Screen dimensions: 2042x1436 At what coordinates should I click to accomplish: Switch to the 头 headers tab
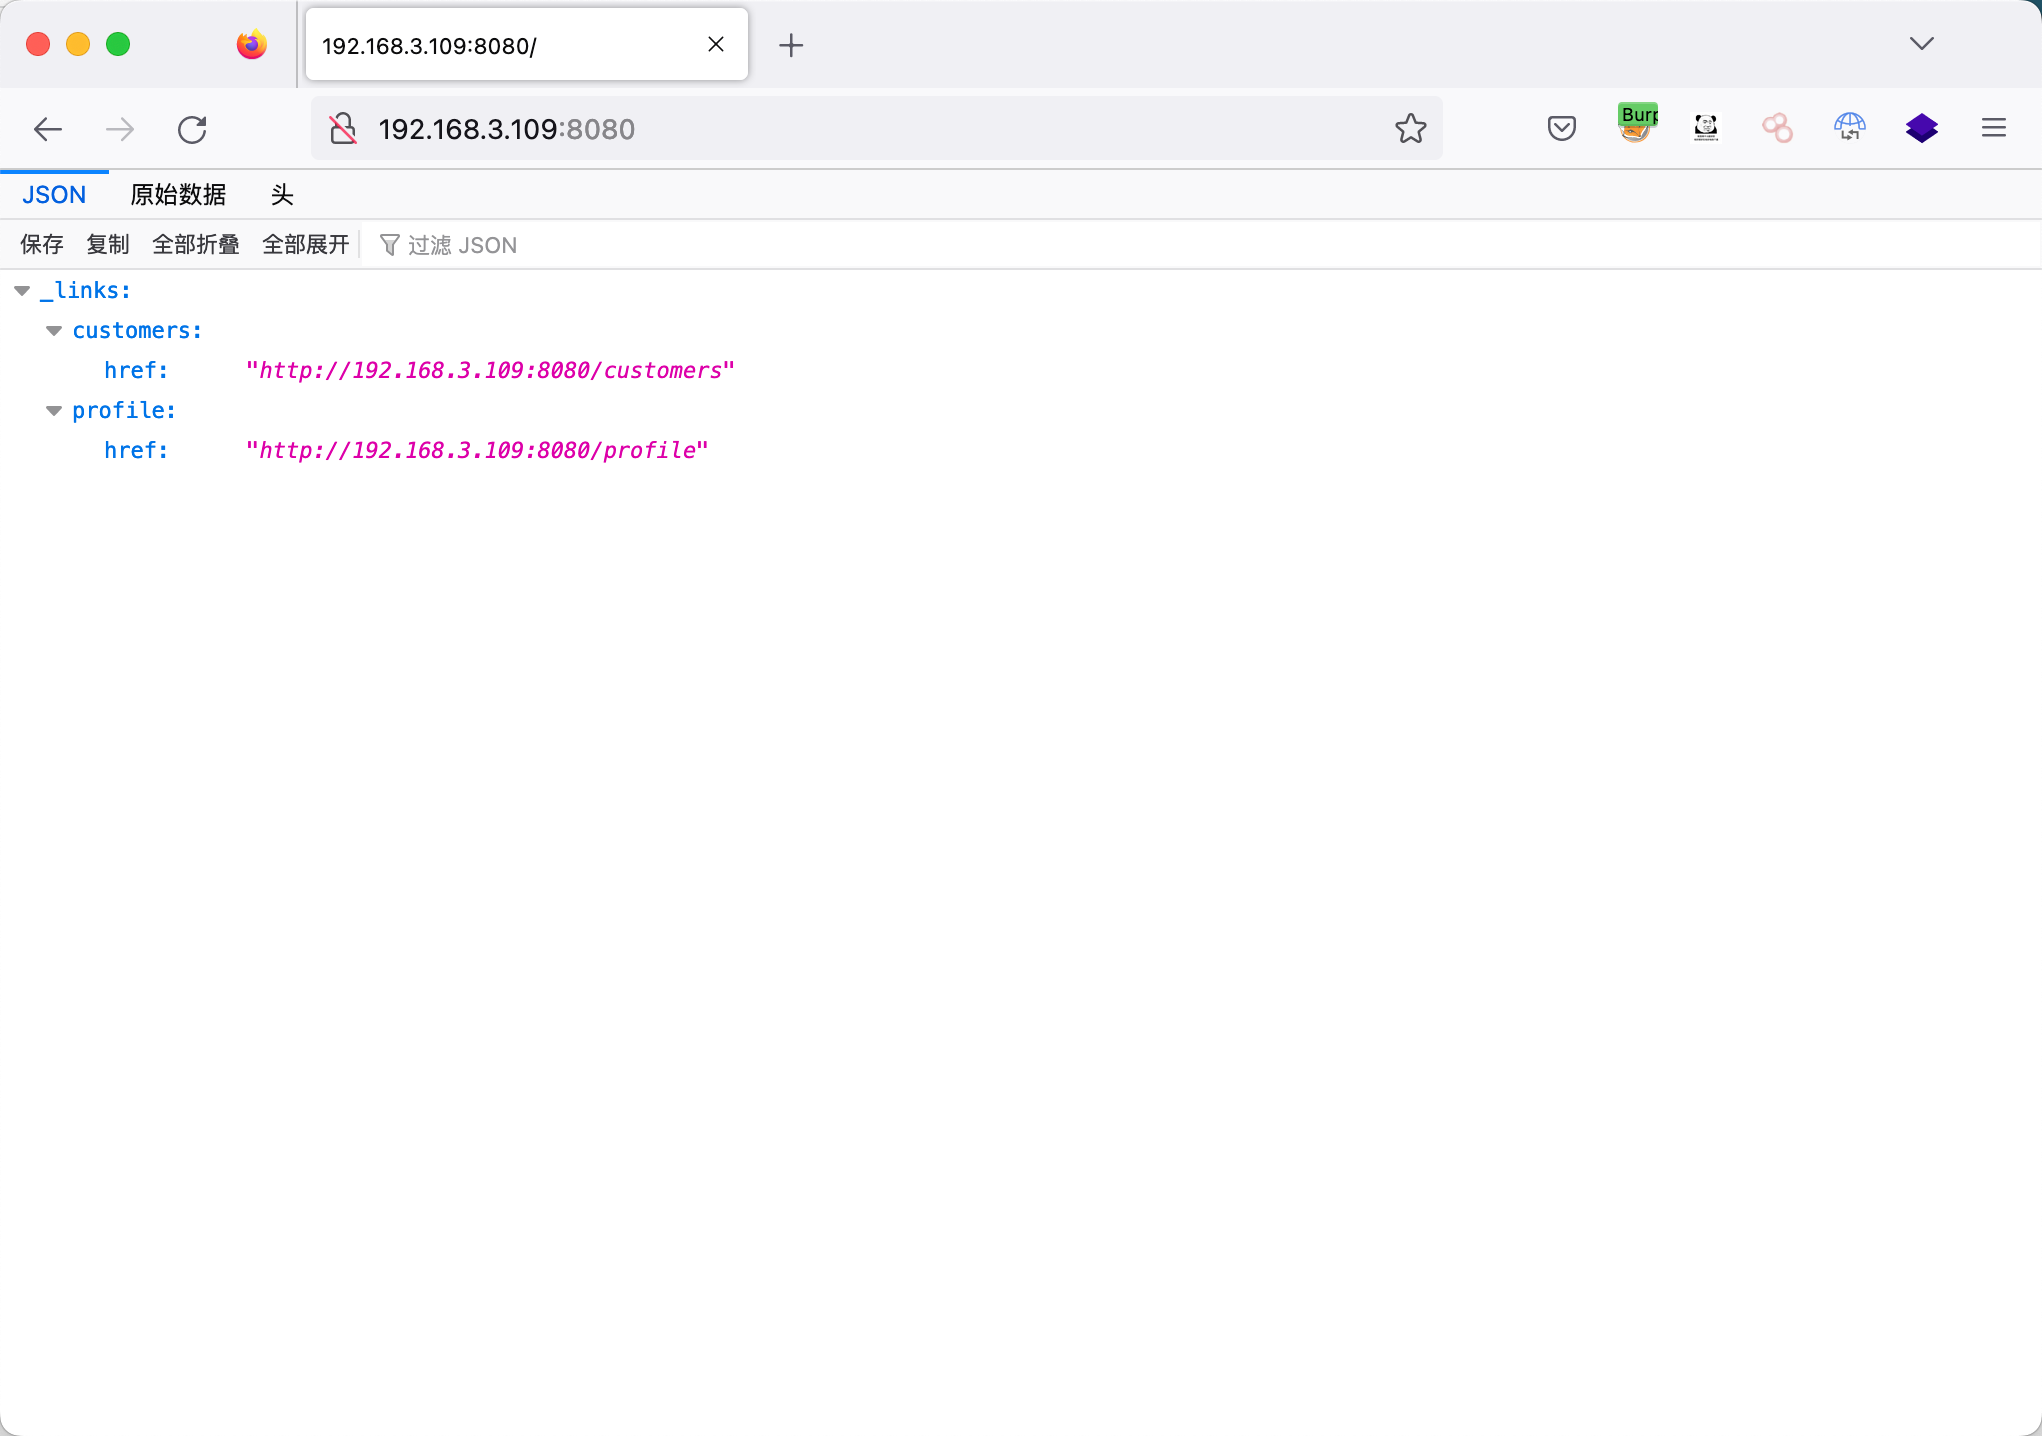coord(282,195)
